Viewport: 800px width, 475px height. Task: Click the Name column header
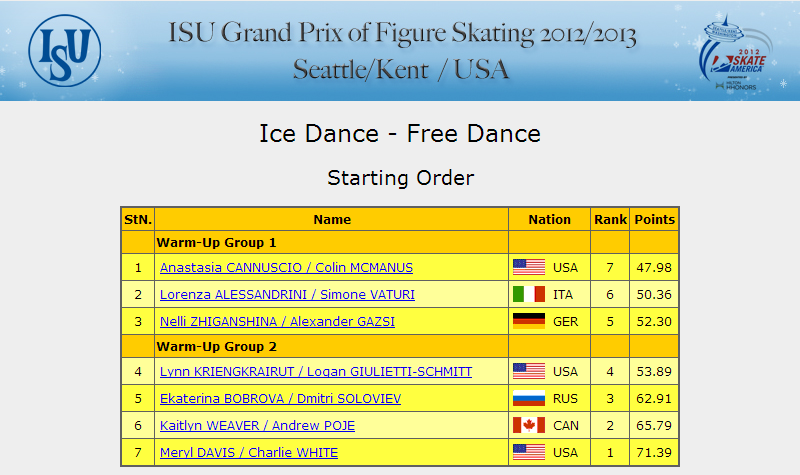[332, 219]
